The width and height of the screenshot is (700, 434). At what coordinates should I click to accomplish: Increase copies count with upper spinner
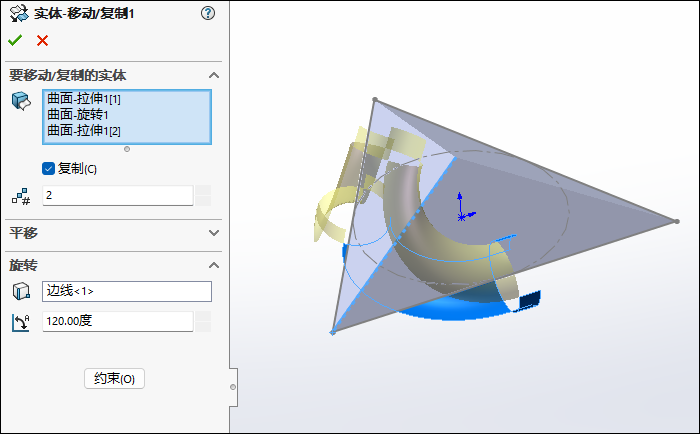pos(203,190)
